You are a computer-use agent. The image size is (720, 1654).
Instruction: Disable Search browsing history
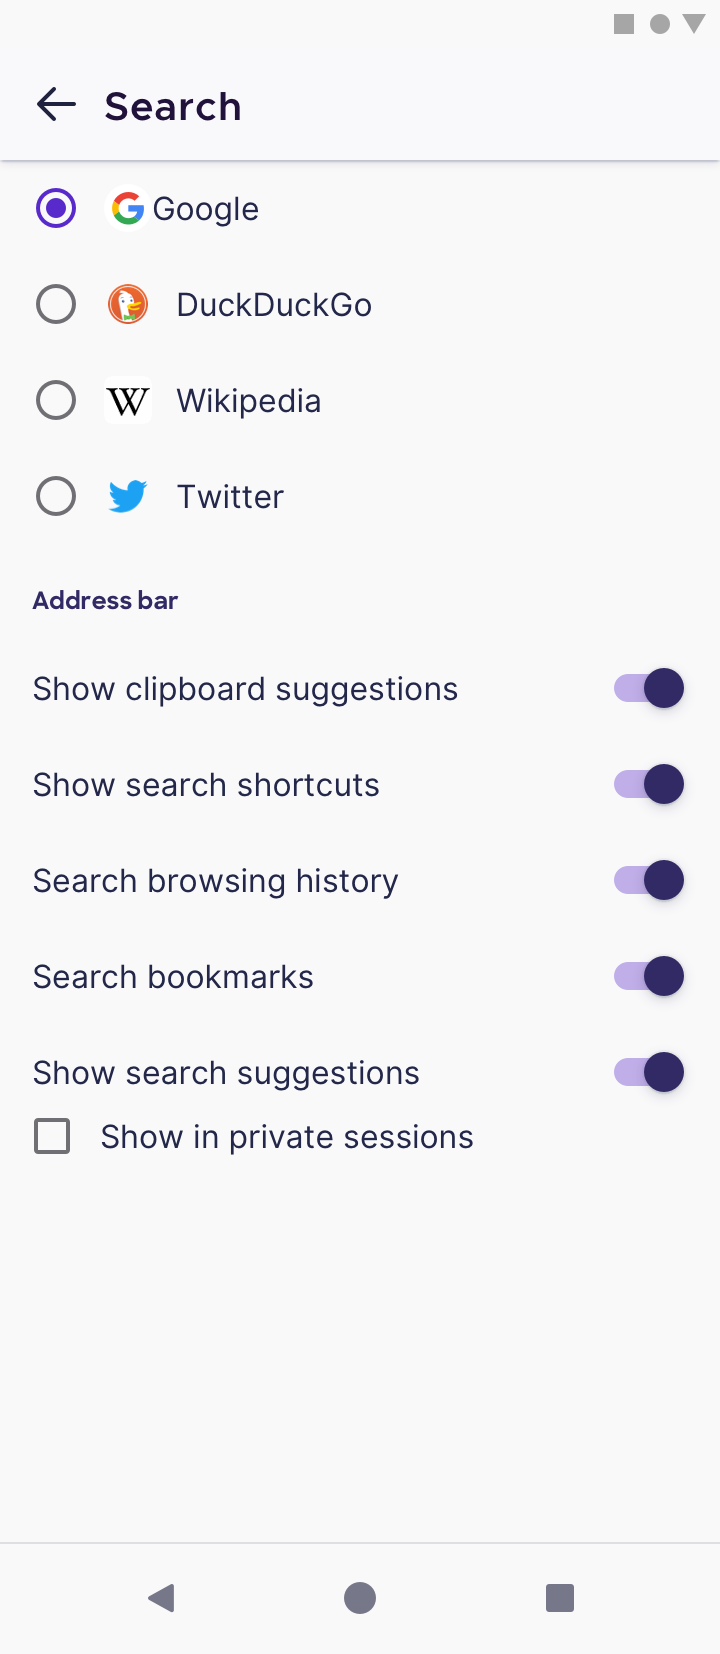[x=648, y=880]
